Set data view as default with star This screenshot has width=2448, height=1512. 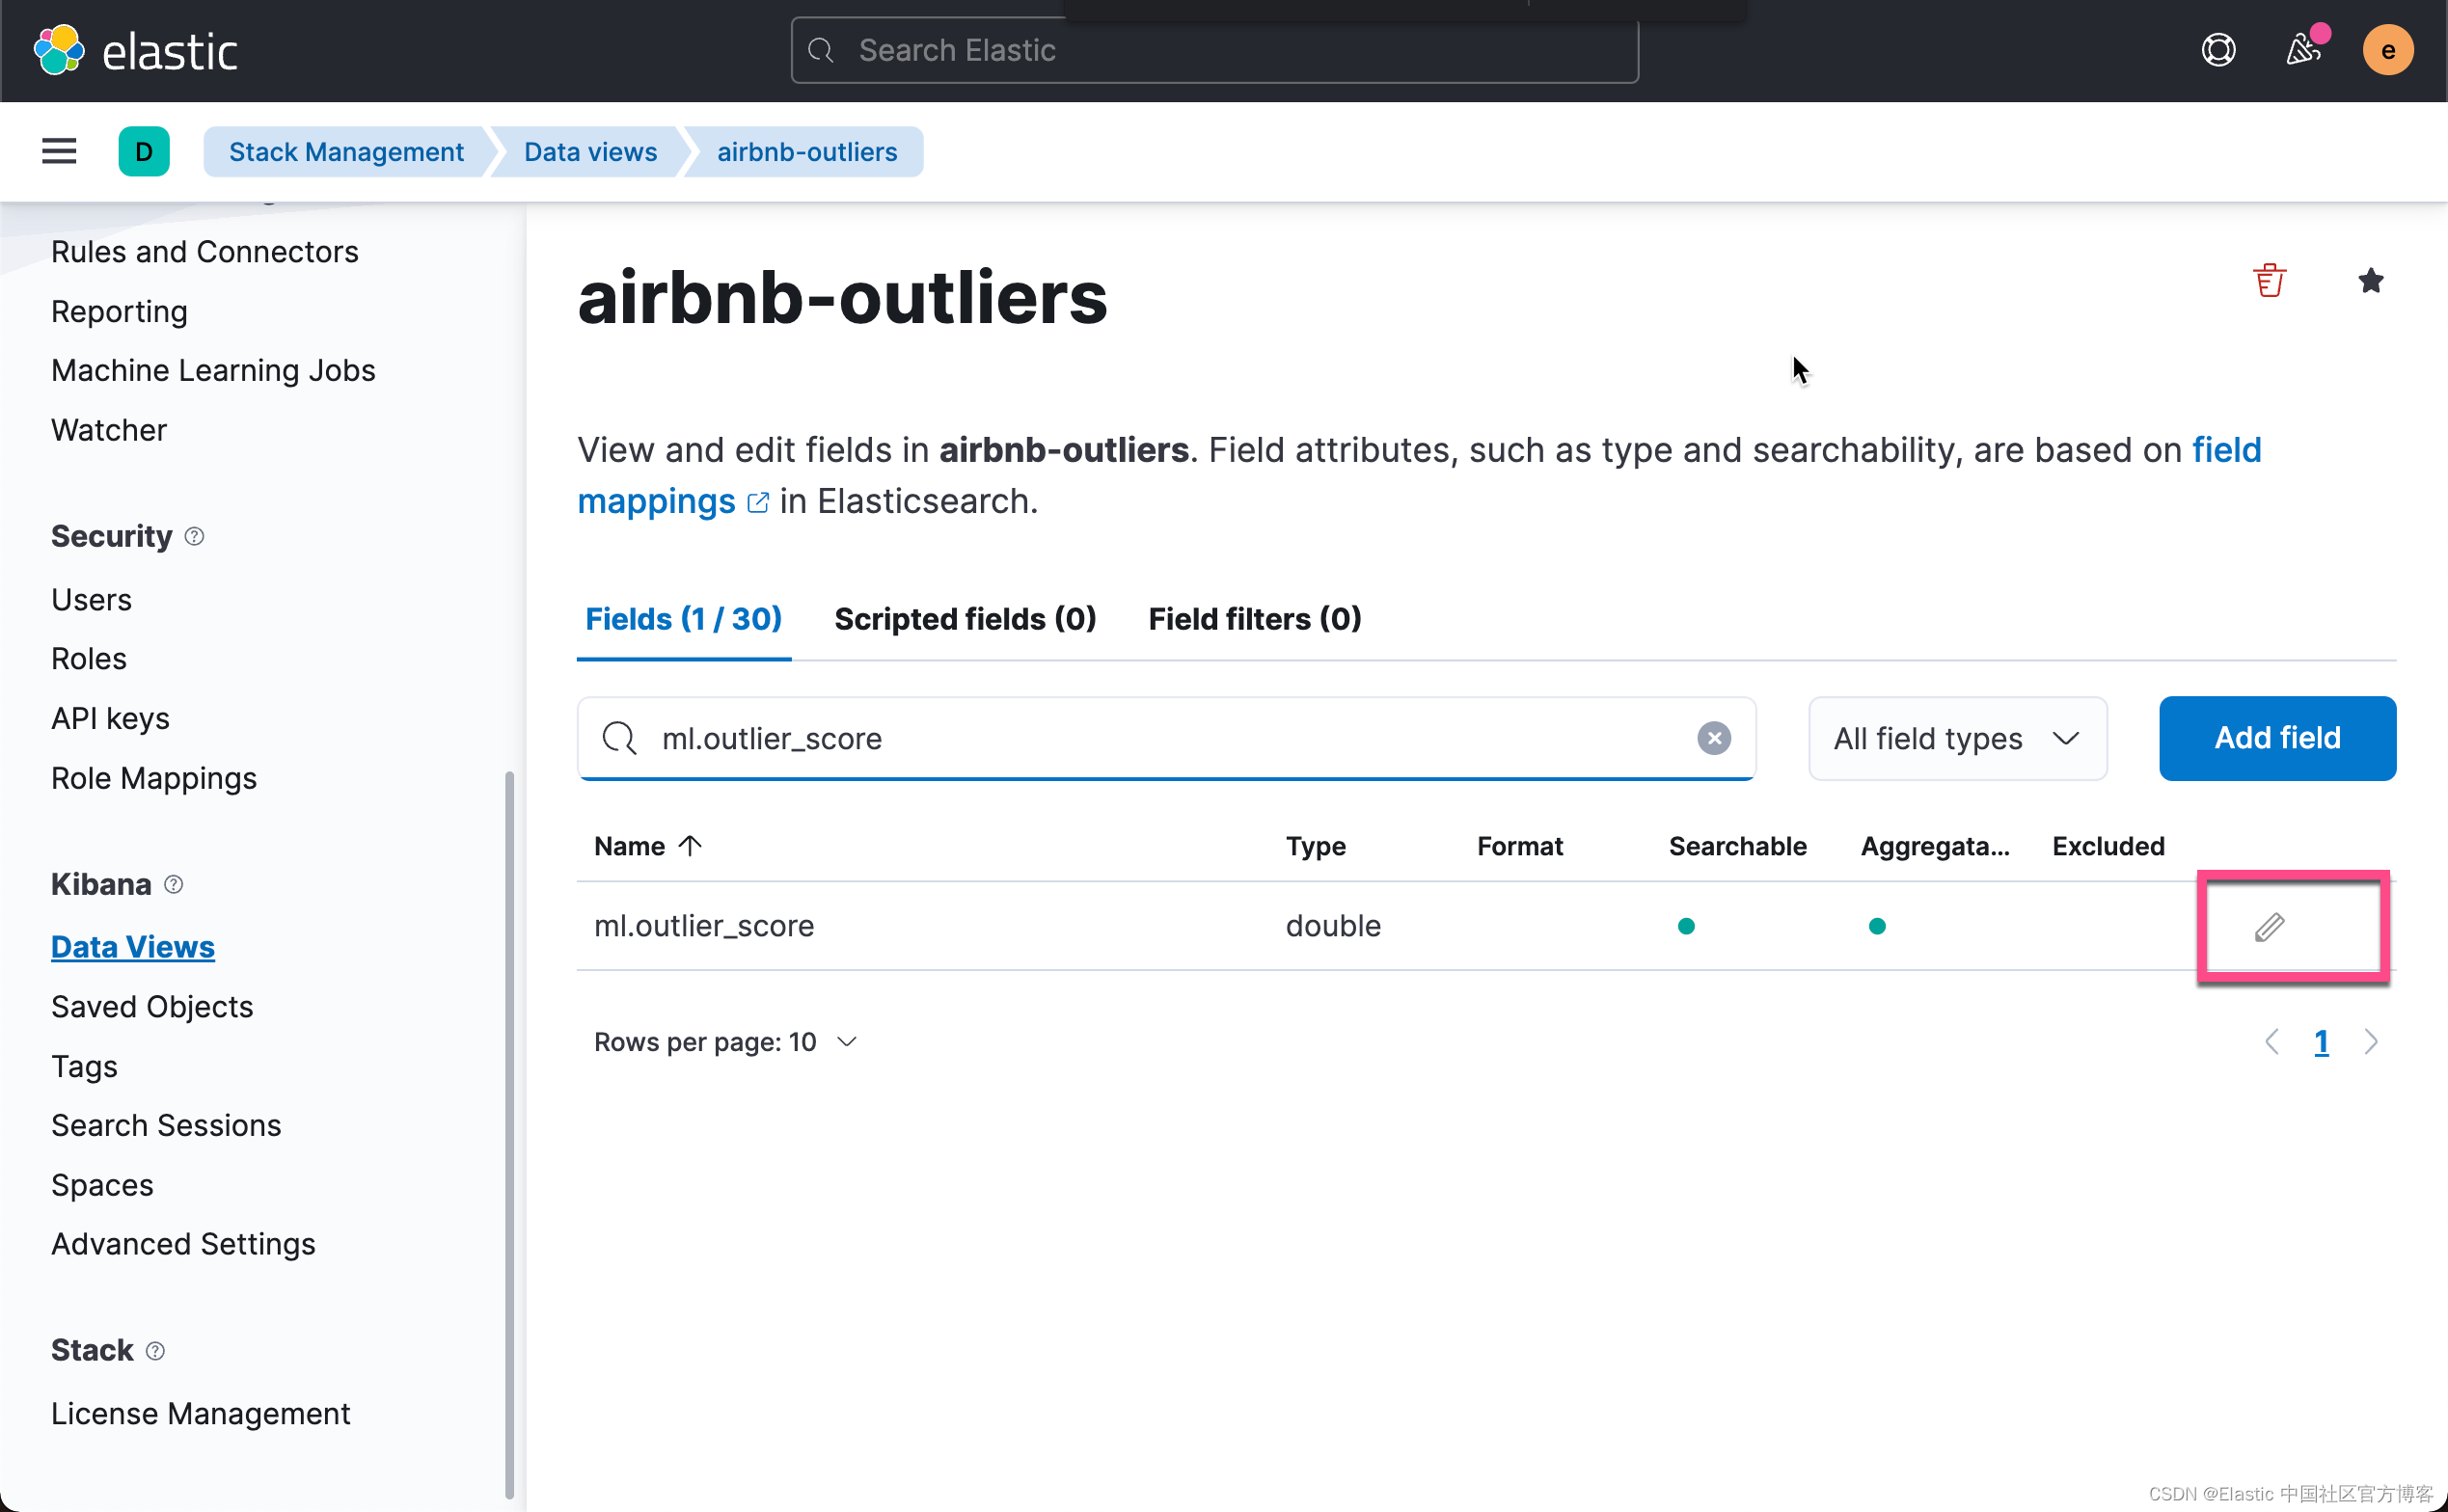tap(2370, 280)
